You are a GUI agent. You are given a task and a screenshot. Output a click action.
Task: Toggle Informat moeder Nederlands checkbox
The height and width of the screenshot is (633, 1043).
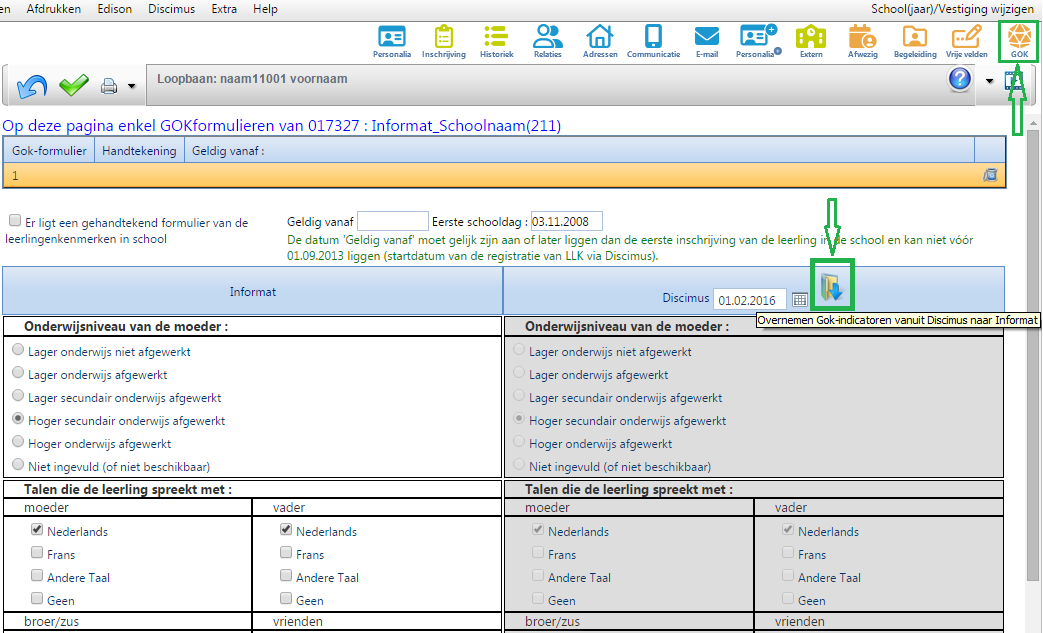pos(37,529)
